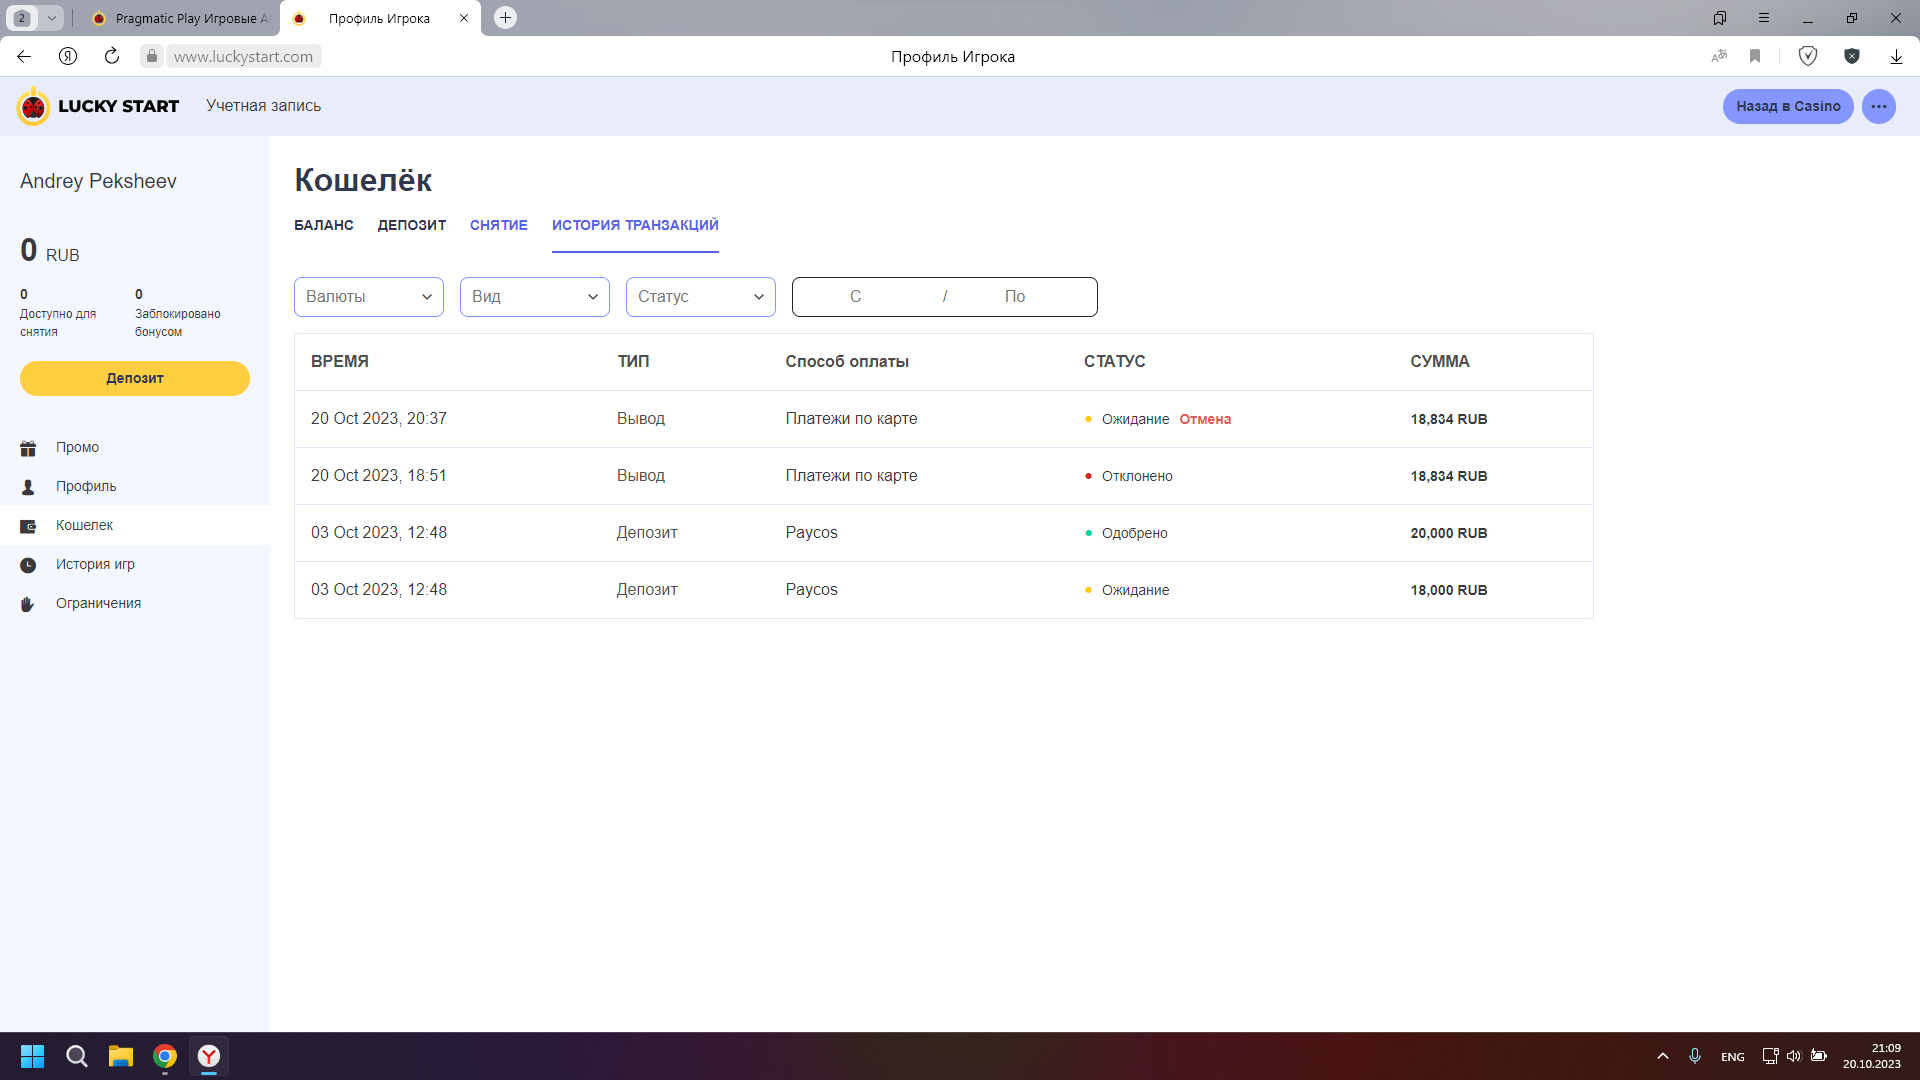
Task: Click the Промо gift icon in sidebar
Action: pos(28,448)
